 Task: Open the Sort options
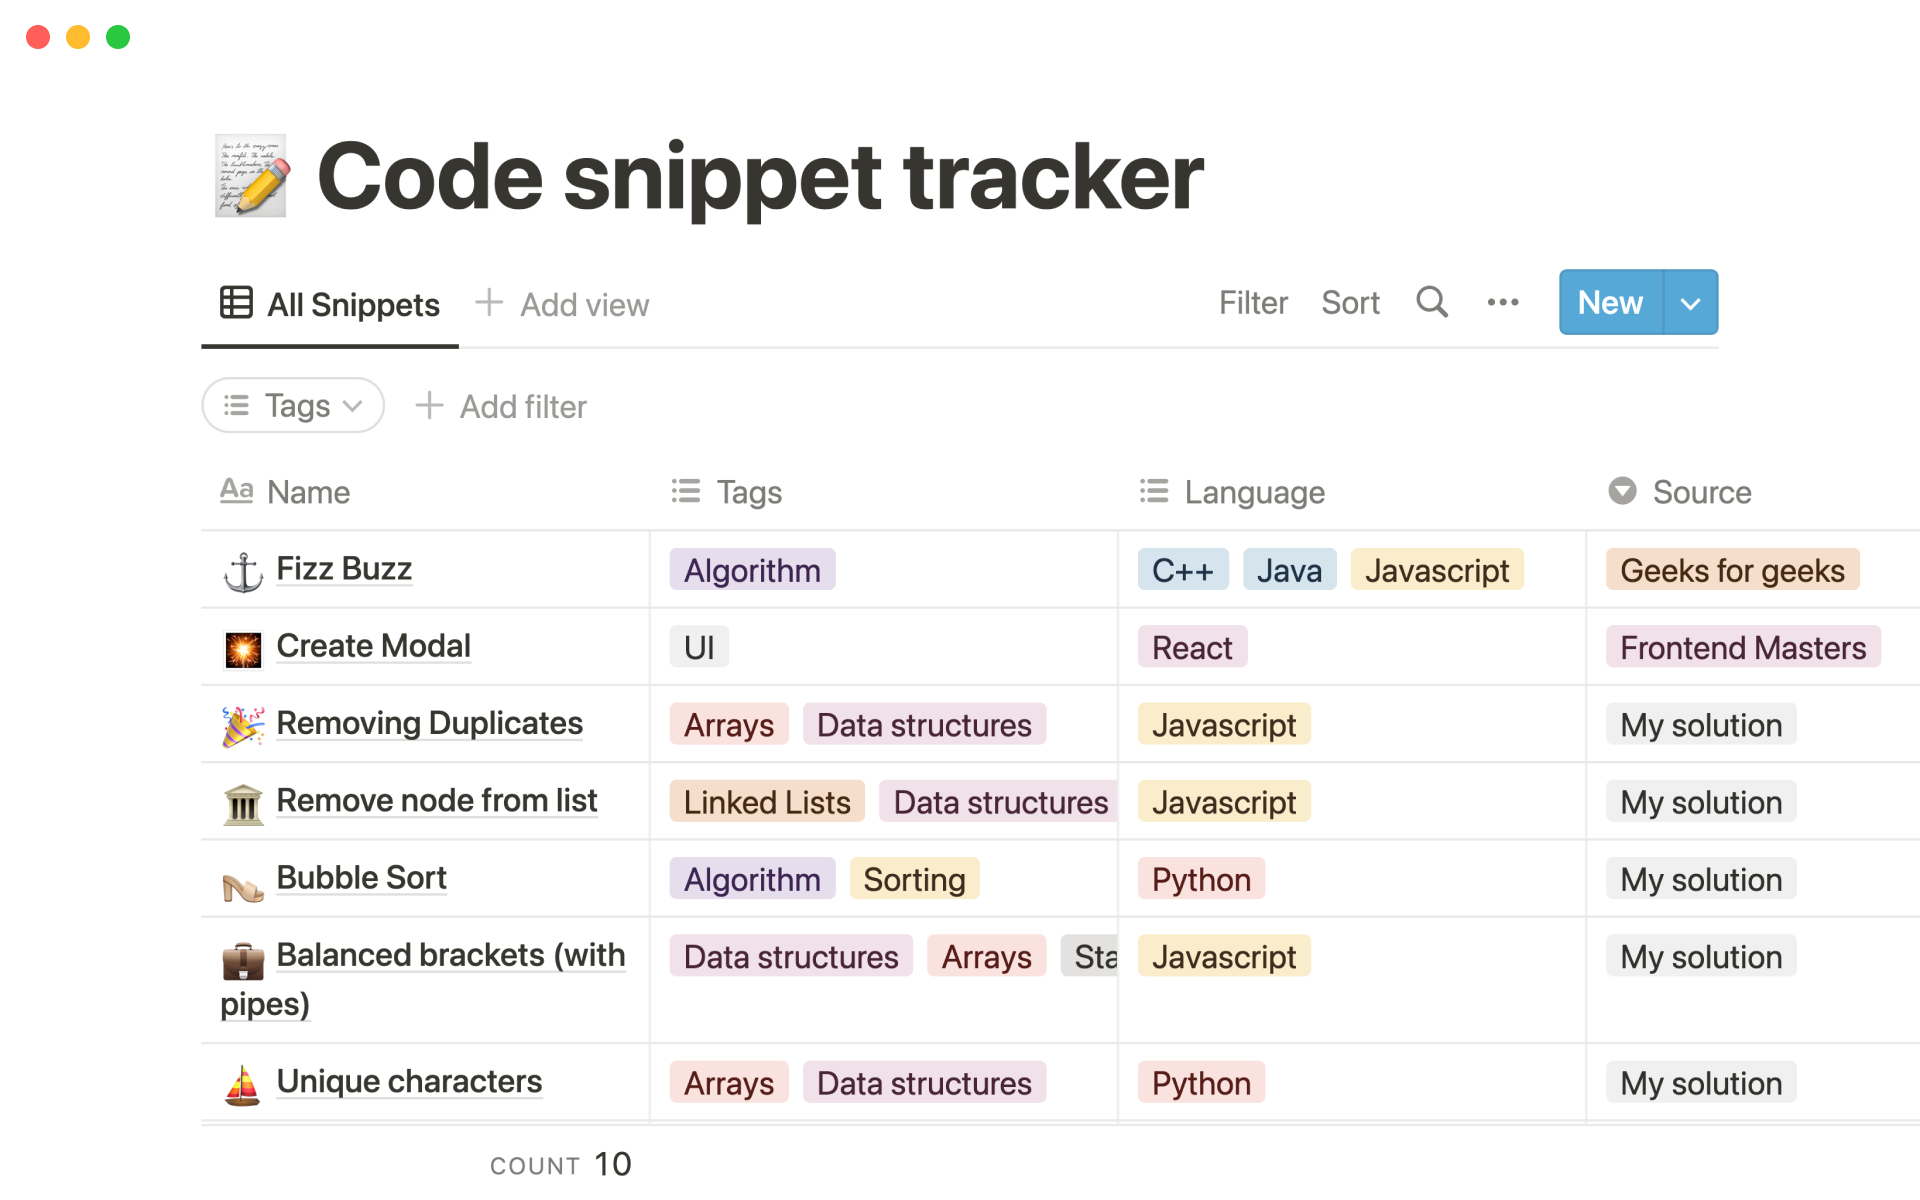[x=1349, y=303]
